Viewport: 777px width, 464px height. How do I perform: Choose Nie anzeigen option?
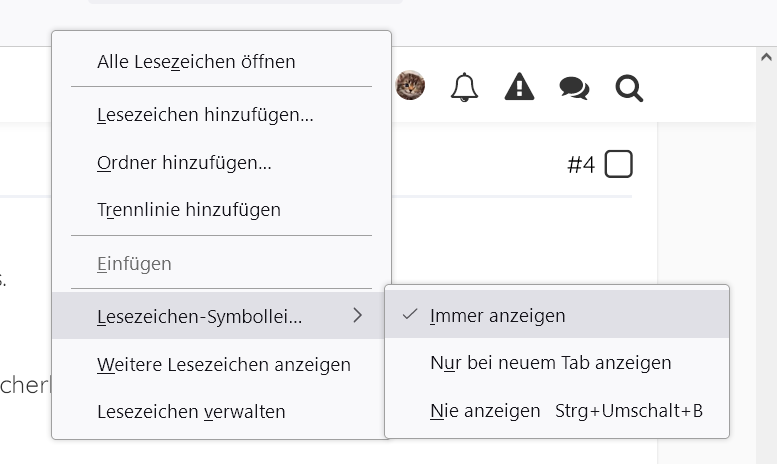pyautogui.click(x=484, y=410)
